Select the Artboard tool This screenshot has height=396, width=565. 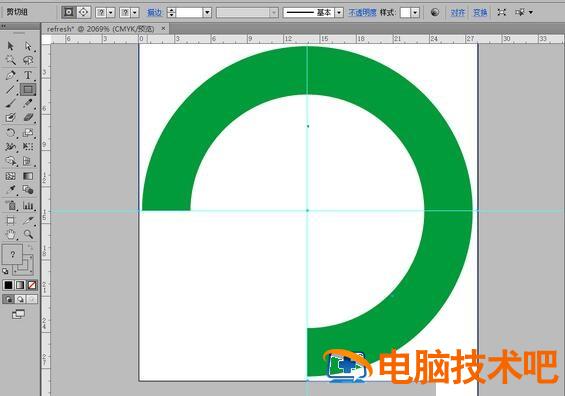[10, 220]
